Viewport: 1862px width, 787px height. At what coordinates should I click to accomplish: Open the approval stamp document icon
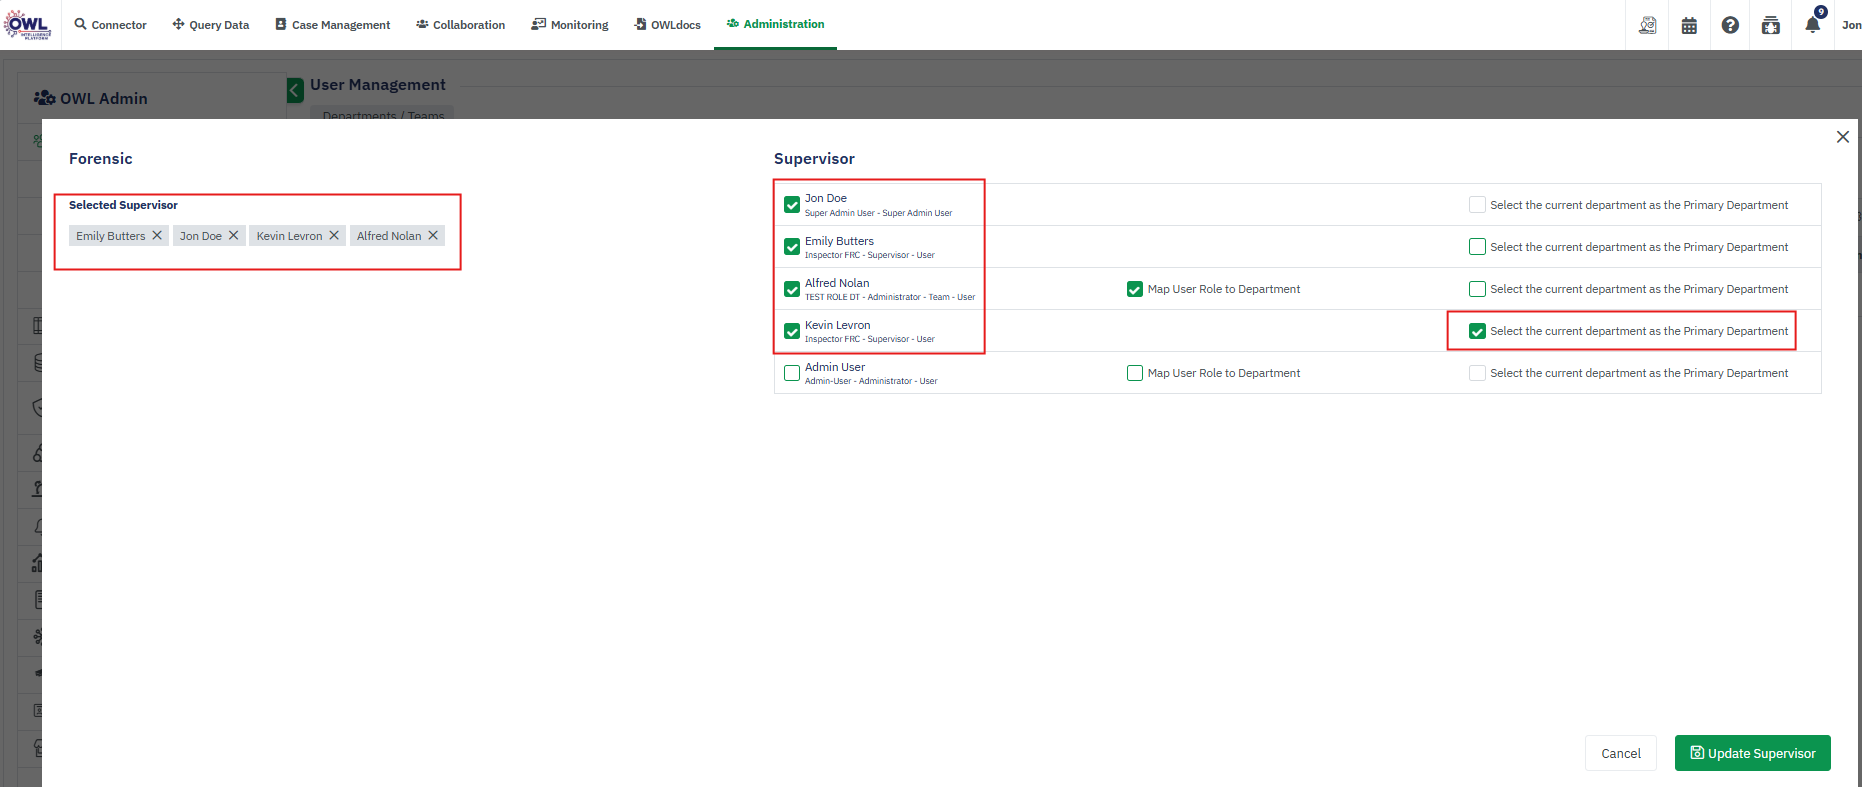tap(1647, 25)
